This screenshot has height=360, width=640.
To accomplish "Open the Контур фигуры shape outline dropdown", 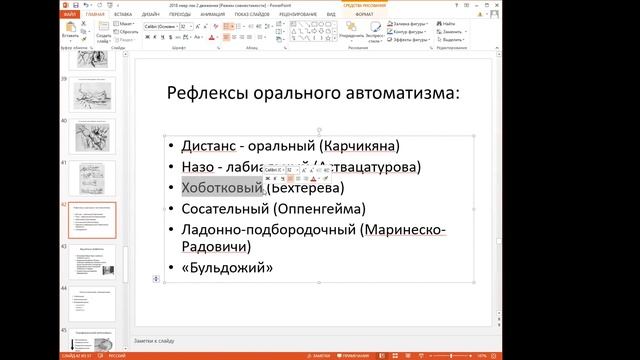I will click(x=407, y=32).
